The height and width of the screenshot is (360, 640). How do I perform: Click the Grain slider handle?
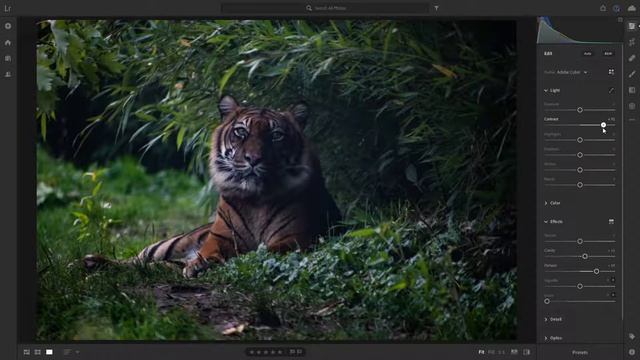click(547, 301)
